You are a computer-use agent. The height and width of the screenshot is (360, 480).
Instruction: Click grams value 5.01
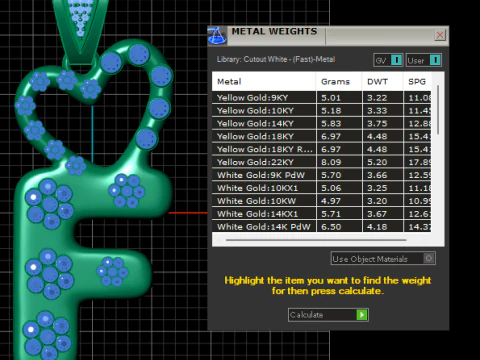point(331,98)
